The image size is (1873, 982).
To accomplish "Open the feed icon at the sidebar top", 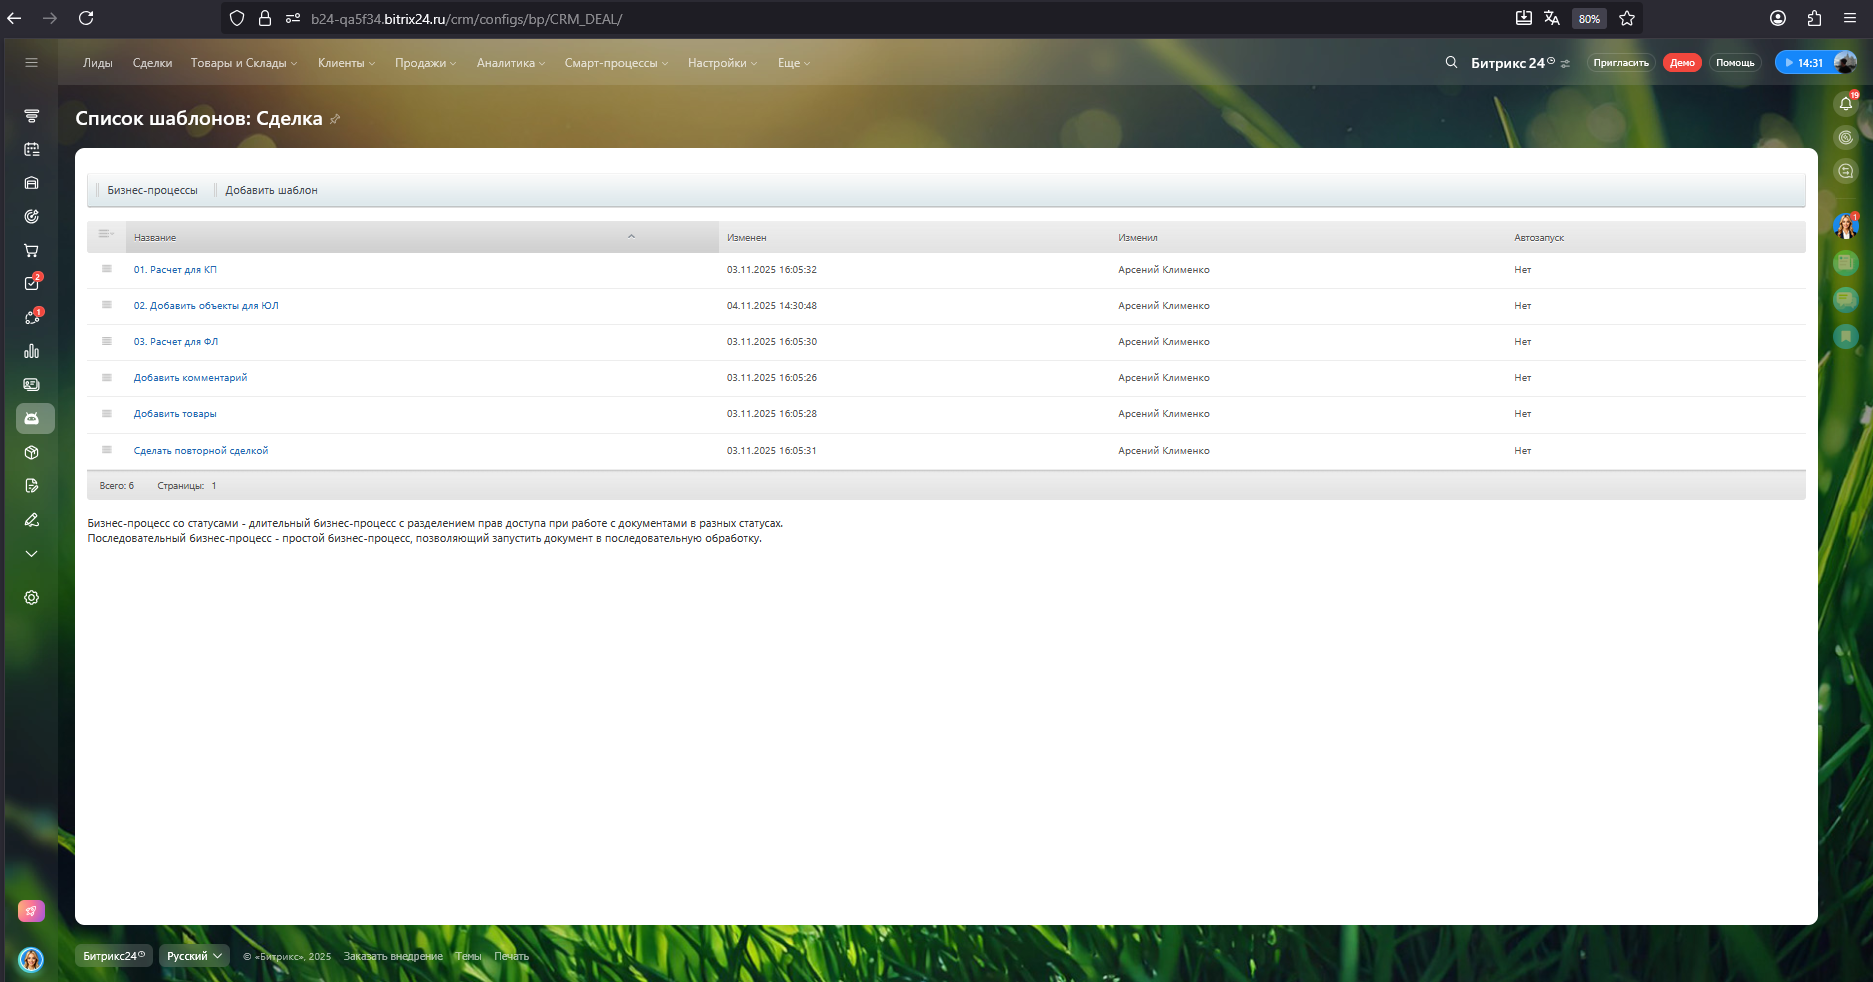I will (32, 116).
